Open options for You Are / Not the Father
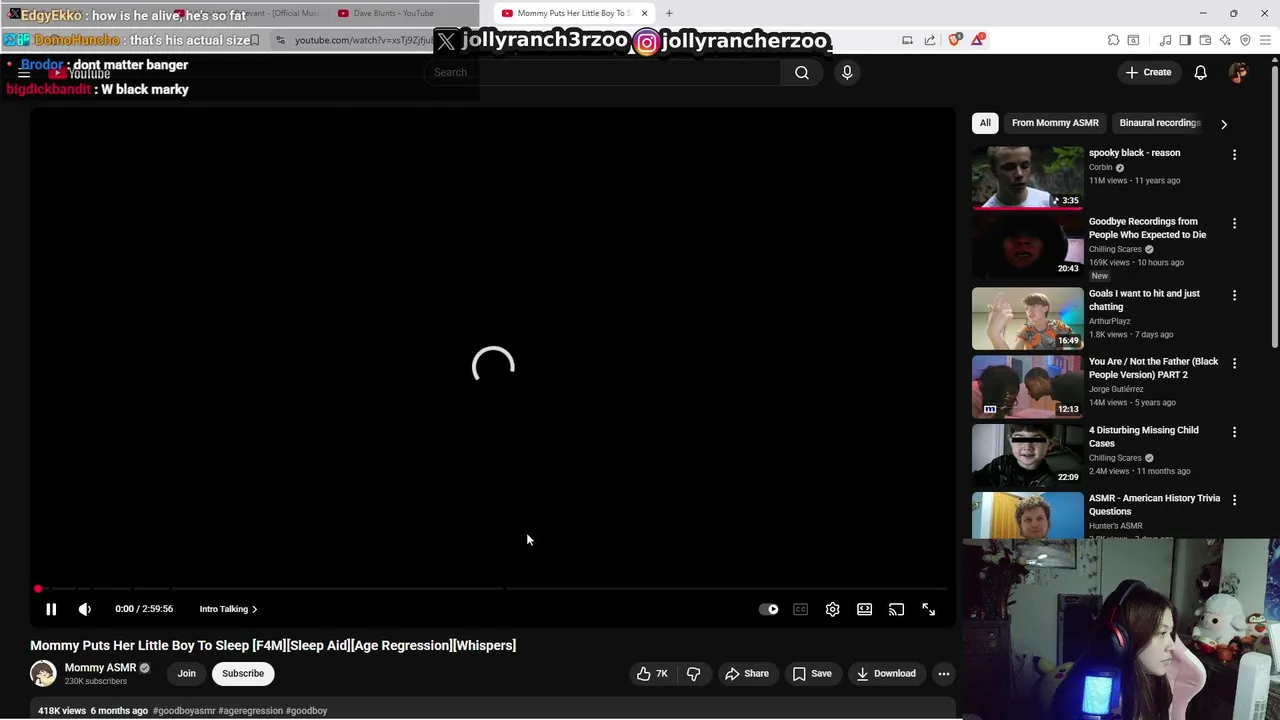The width and height of the screenshot is (1280, 720). [x=1234, y=363]
